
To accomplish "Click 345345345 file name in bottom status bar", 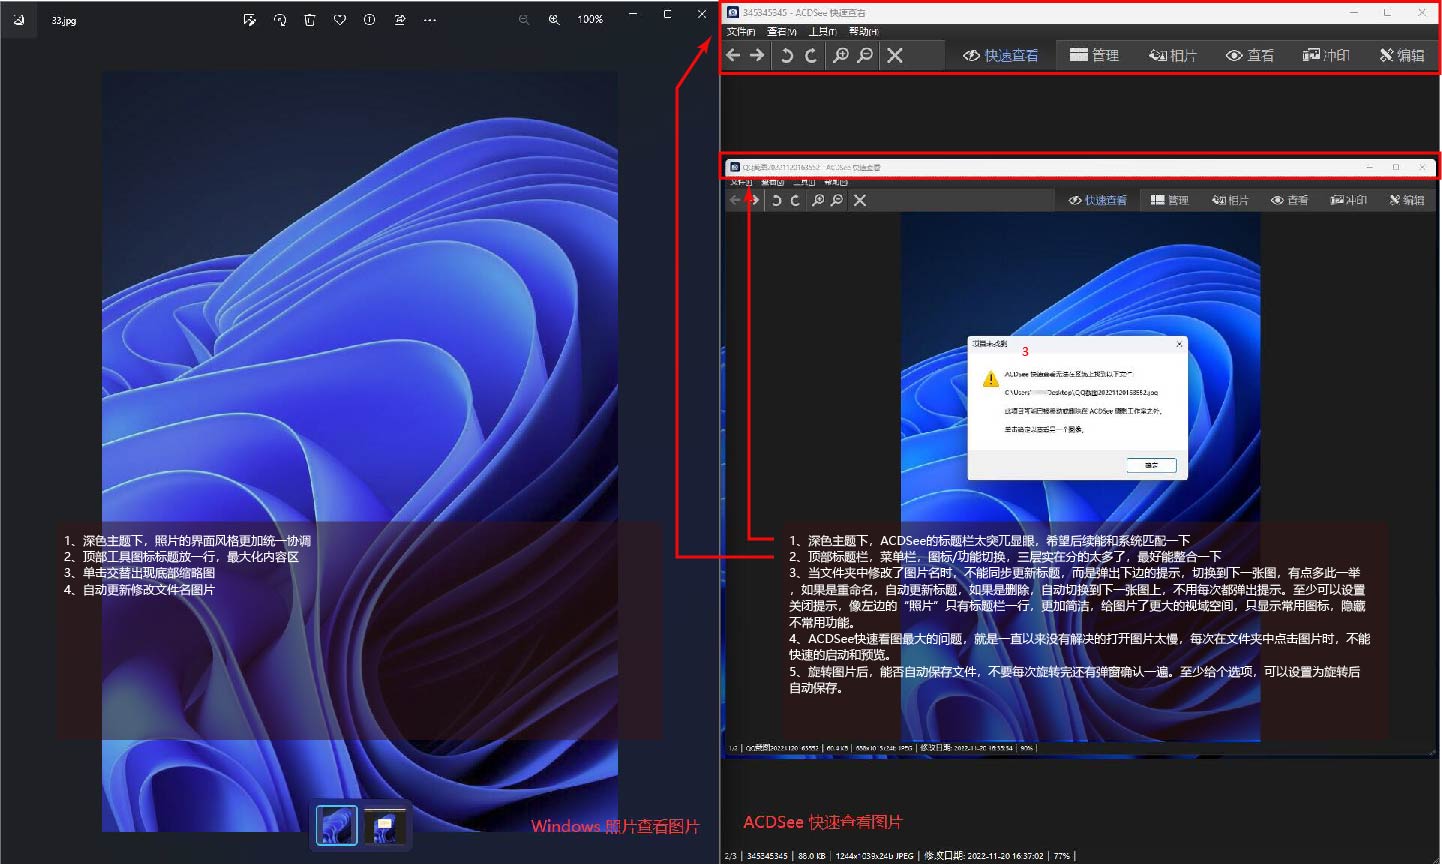I will 767,856.
